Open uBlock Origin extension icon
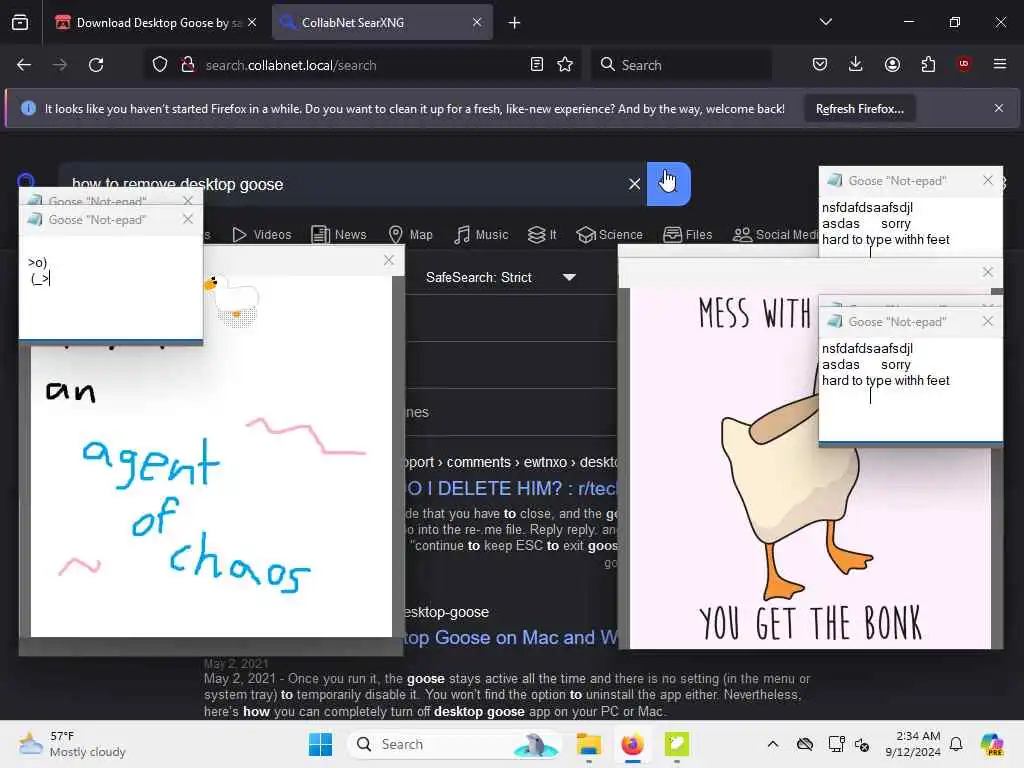1024x768 pixels. 964,64
